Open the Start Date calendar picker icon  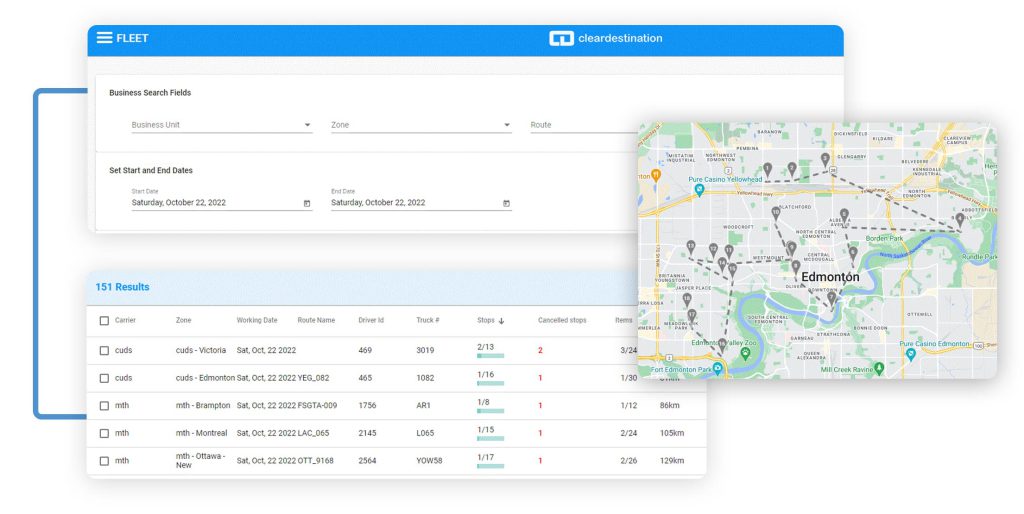coord(307,203)
